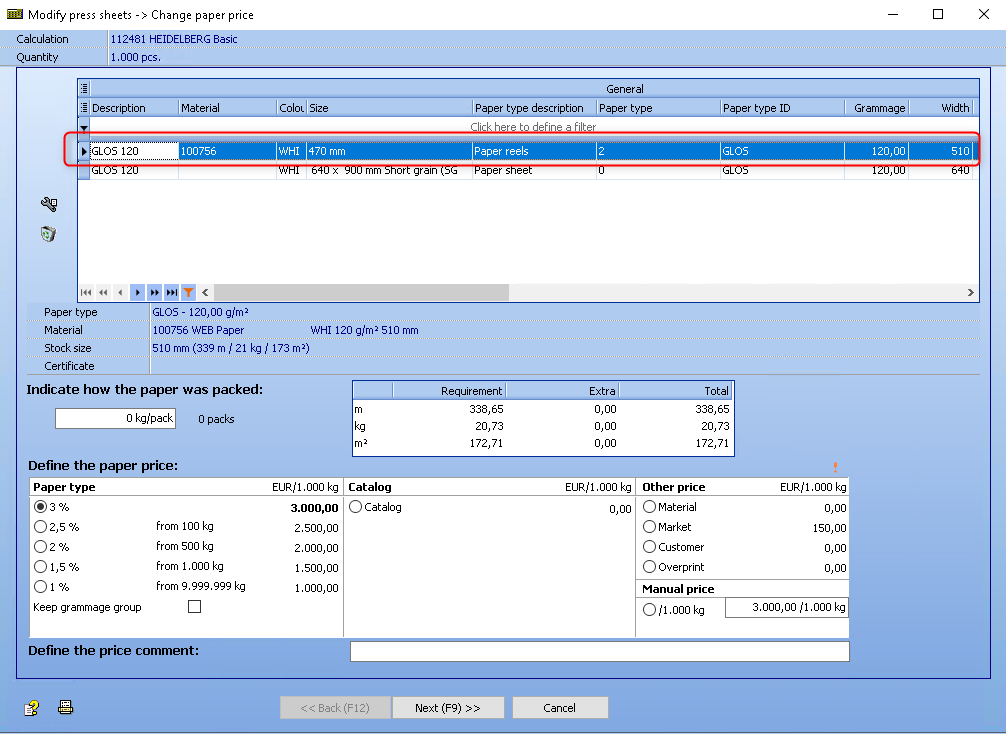Open the help document icon
The width and height of the screenshot is (1006, 734).
tap(31, 708)
